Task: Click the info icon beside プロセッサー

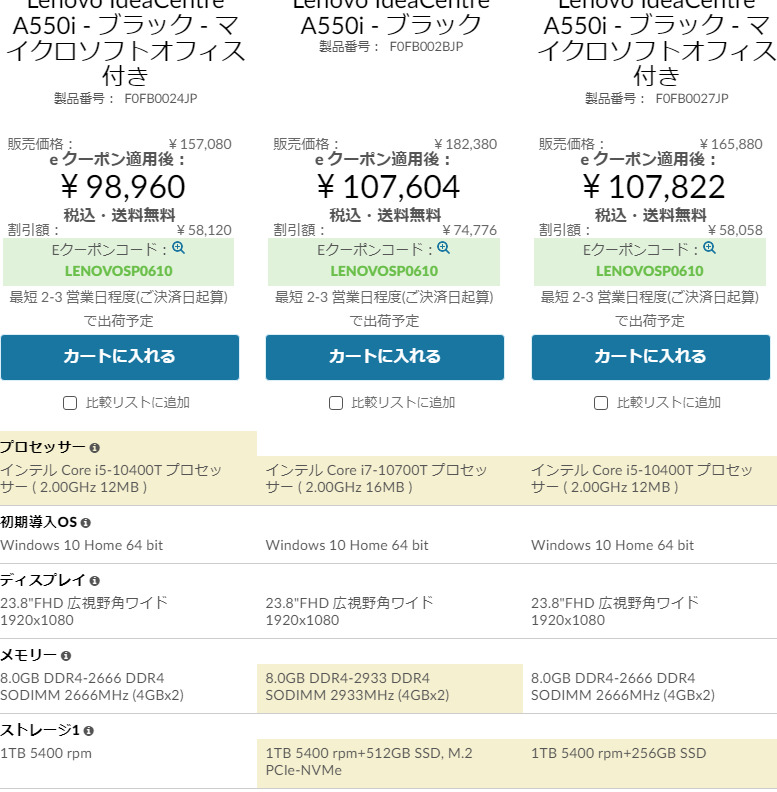Action: click(95, 448)
